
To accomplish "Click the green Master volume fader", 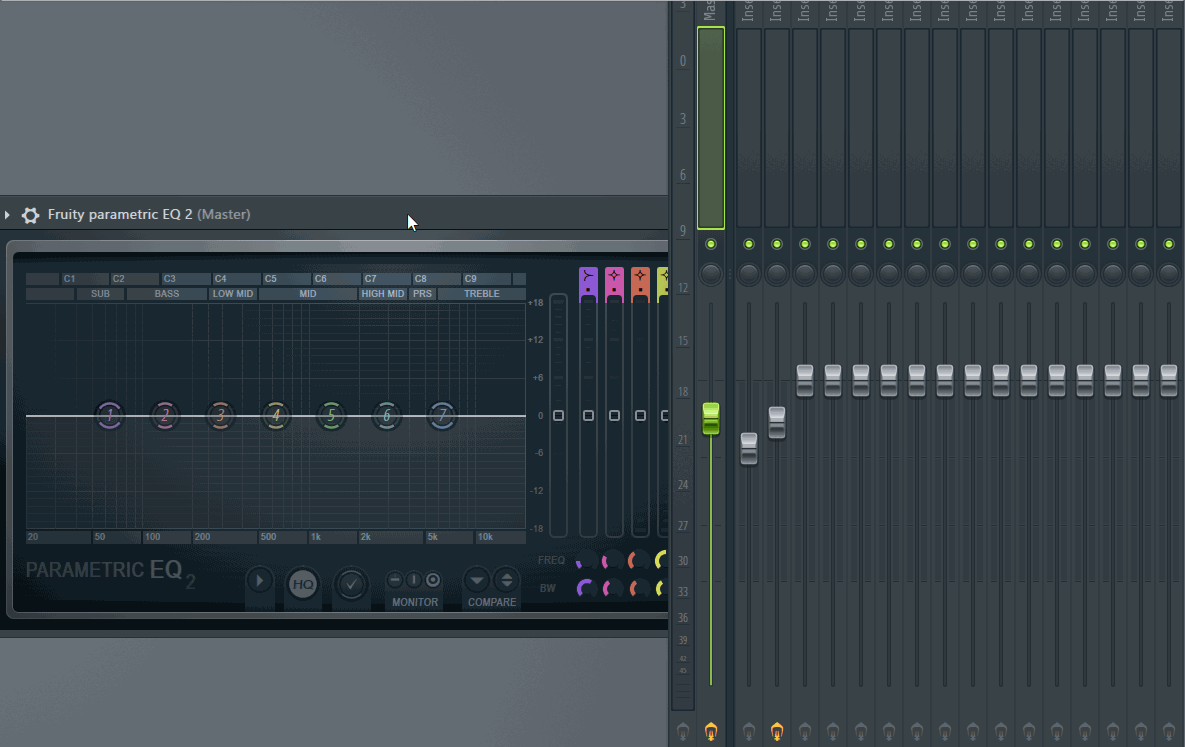I will 710,419.
